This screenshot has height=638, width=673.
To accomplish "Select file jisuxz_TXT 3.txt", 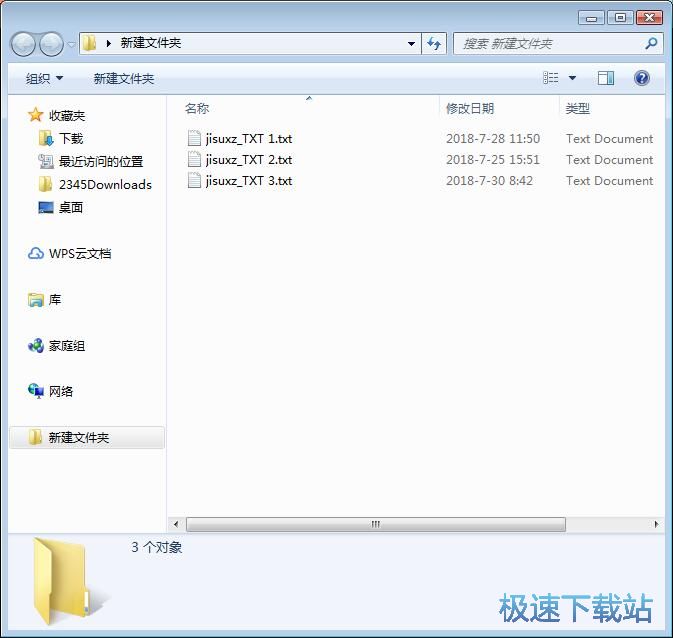I will (x=249, y=181).
